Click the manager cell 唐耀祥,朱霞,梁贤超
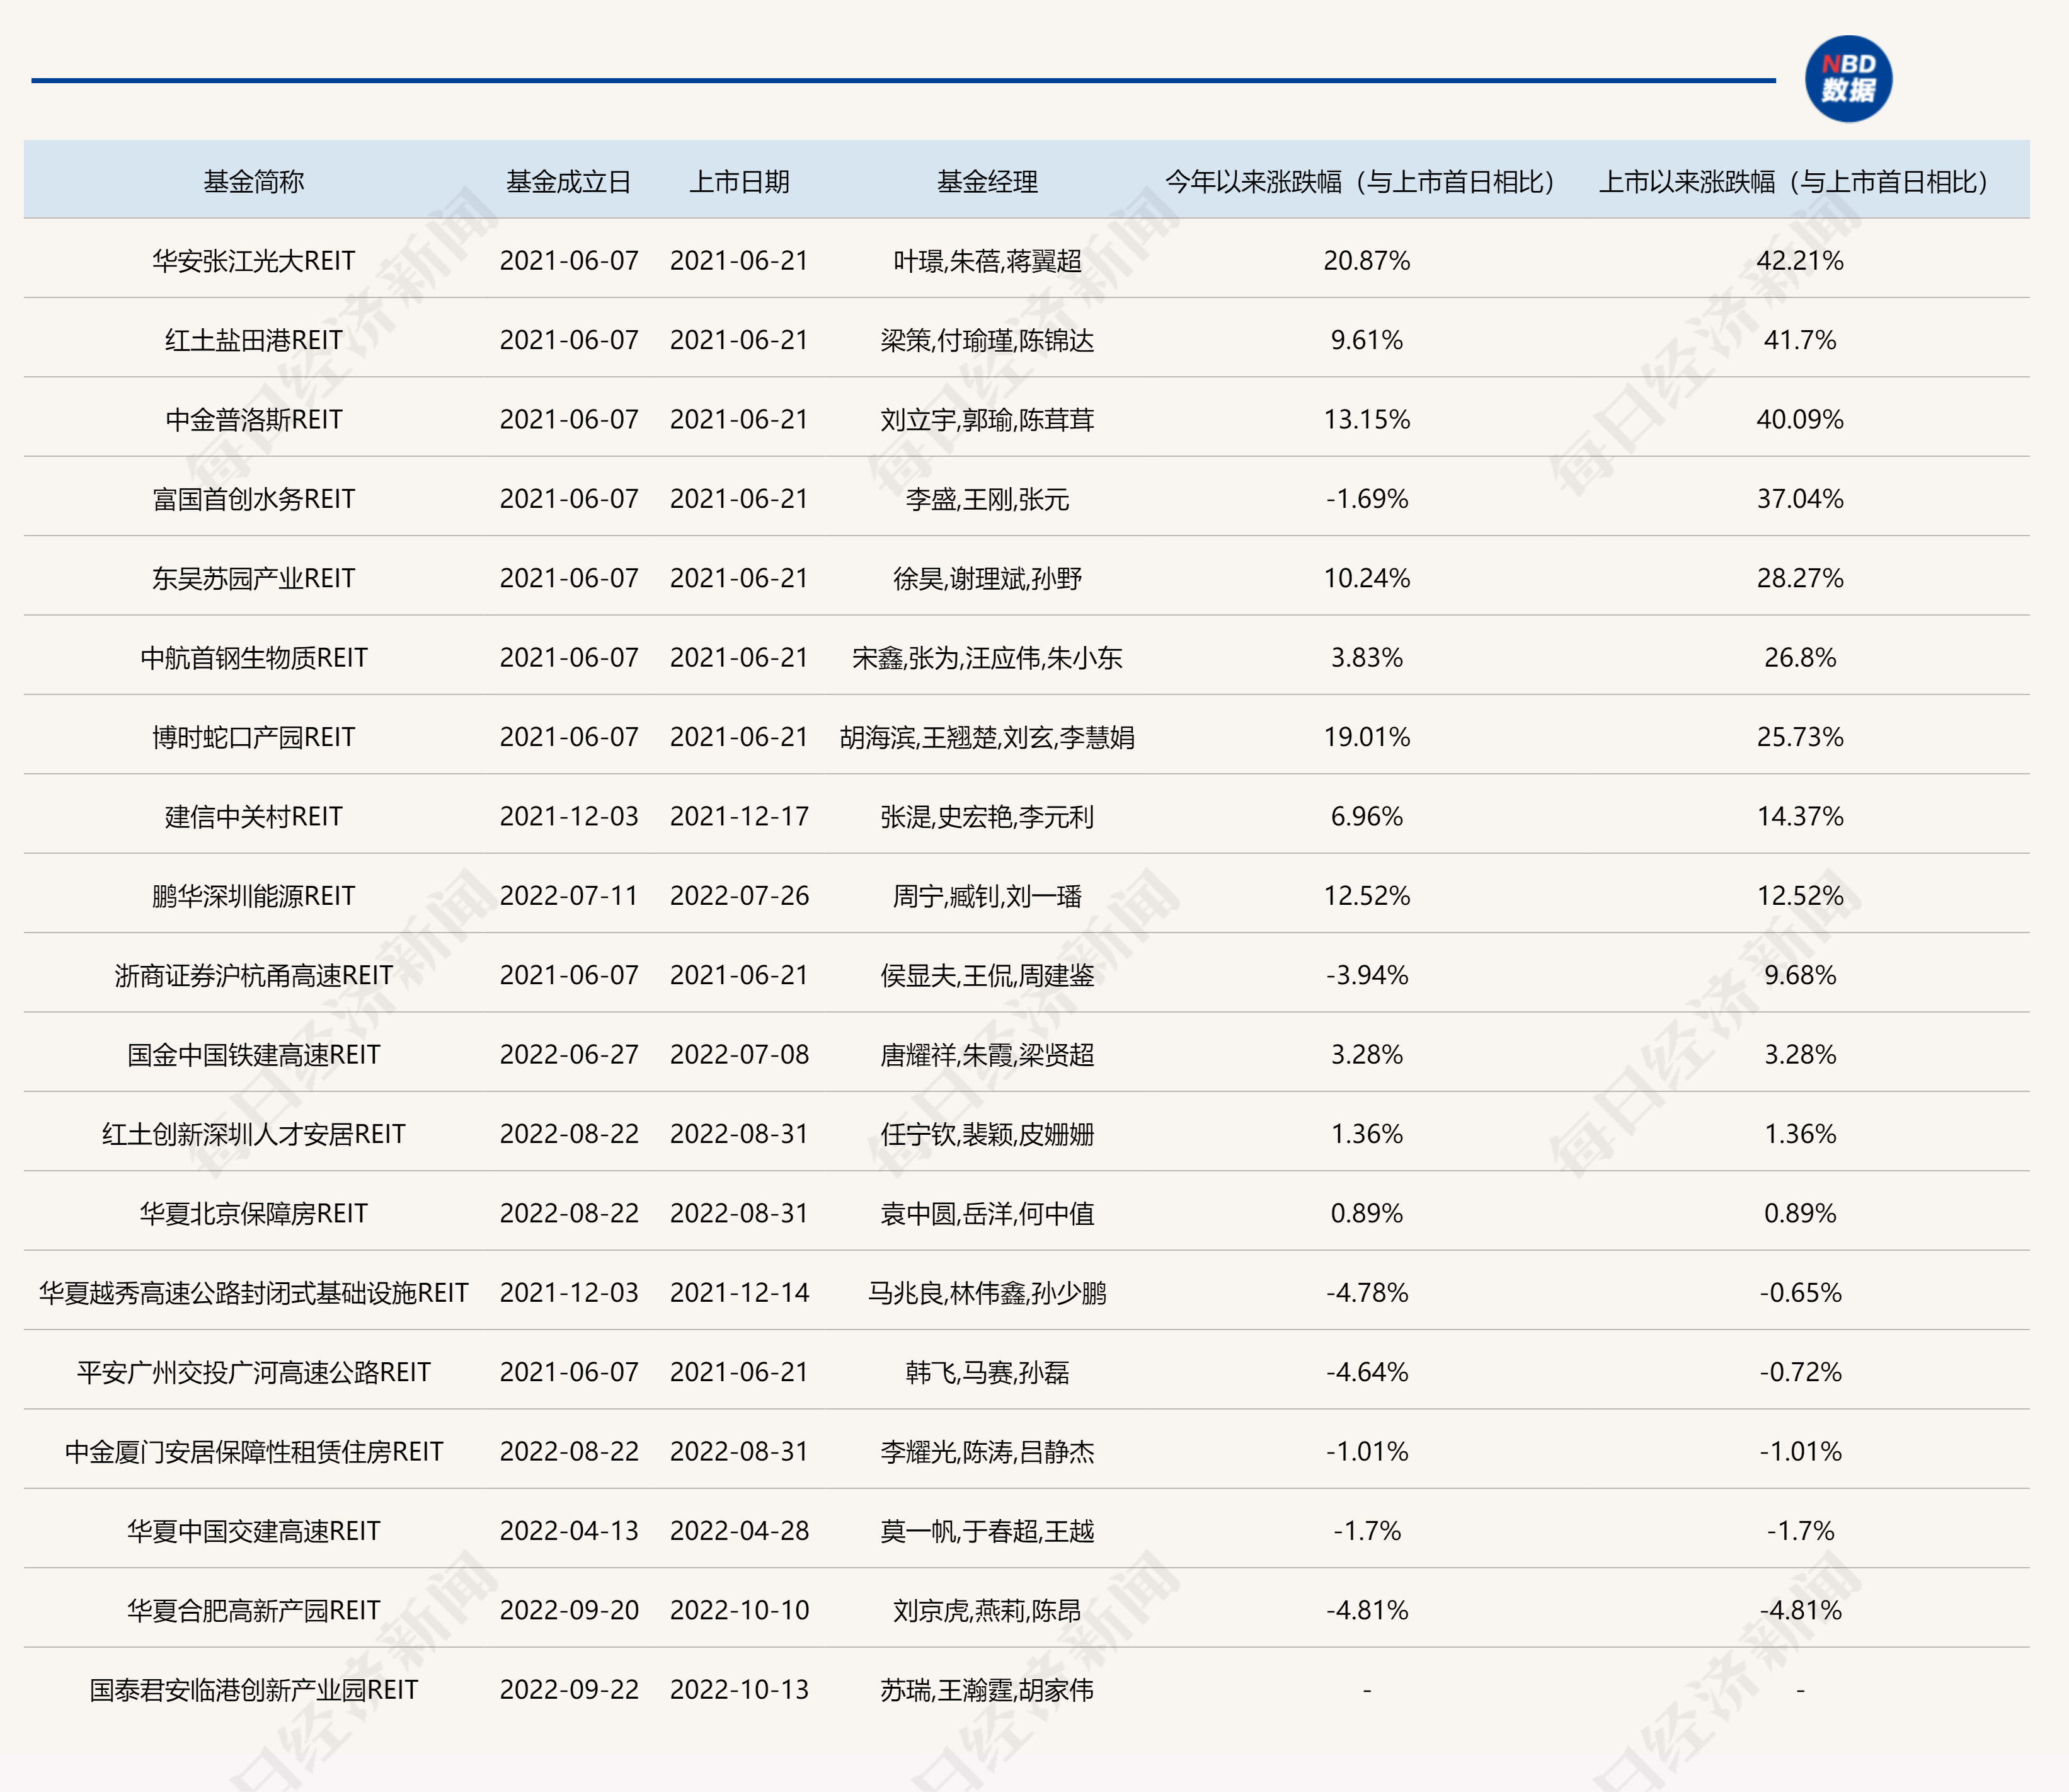 pyautogui.click(x=987, y=1054)
